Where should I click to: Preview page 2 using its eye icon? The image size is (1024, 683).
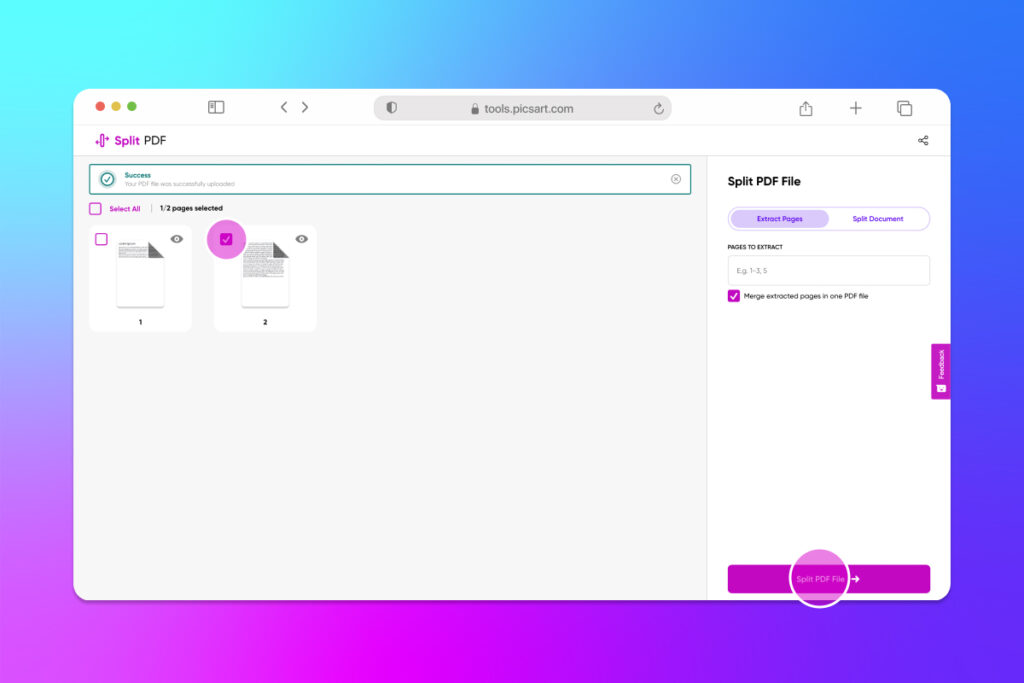click(x=303, y=239)
